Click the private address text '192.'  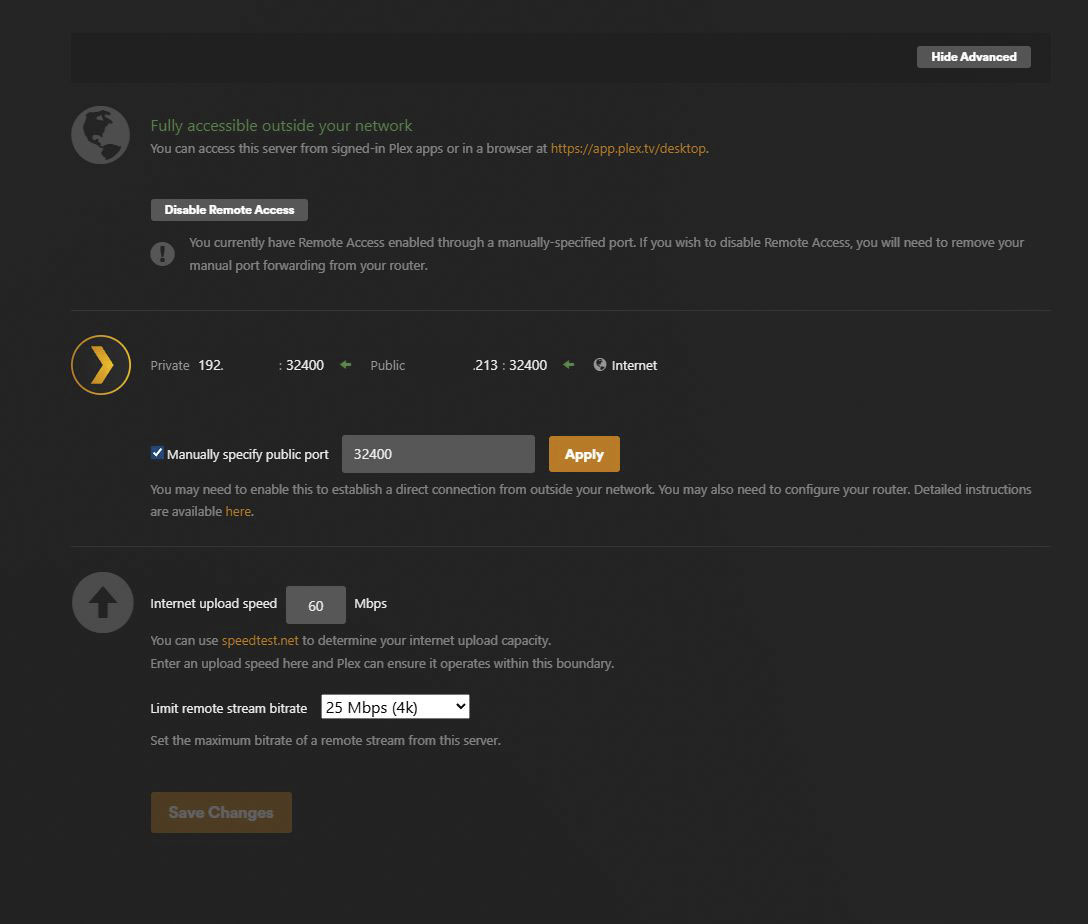pos(211,366)
